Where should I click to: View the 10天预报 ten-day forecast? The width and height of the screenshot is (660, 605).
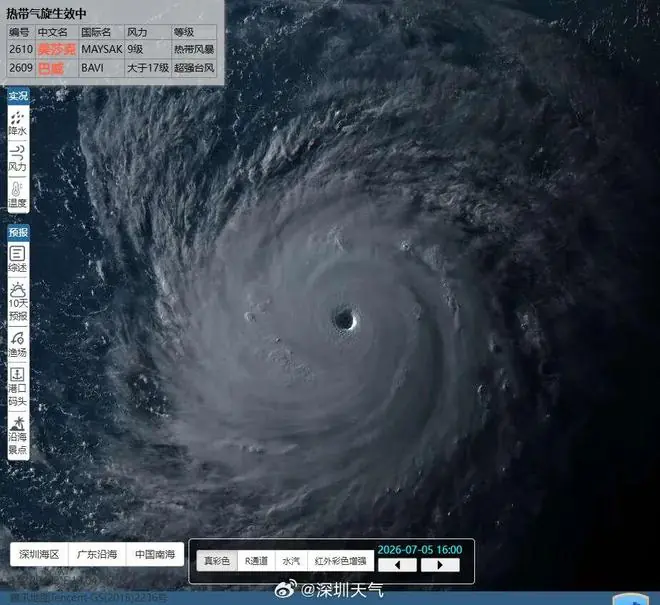[x=18, y=301]
